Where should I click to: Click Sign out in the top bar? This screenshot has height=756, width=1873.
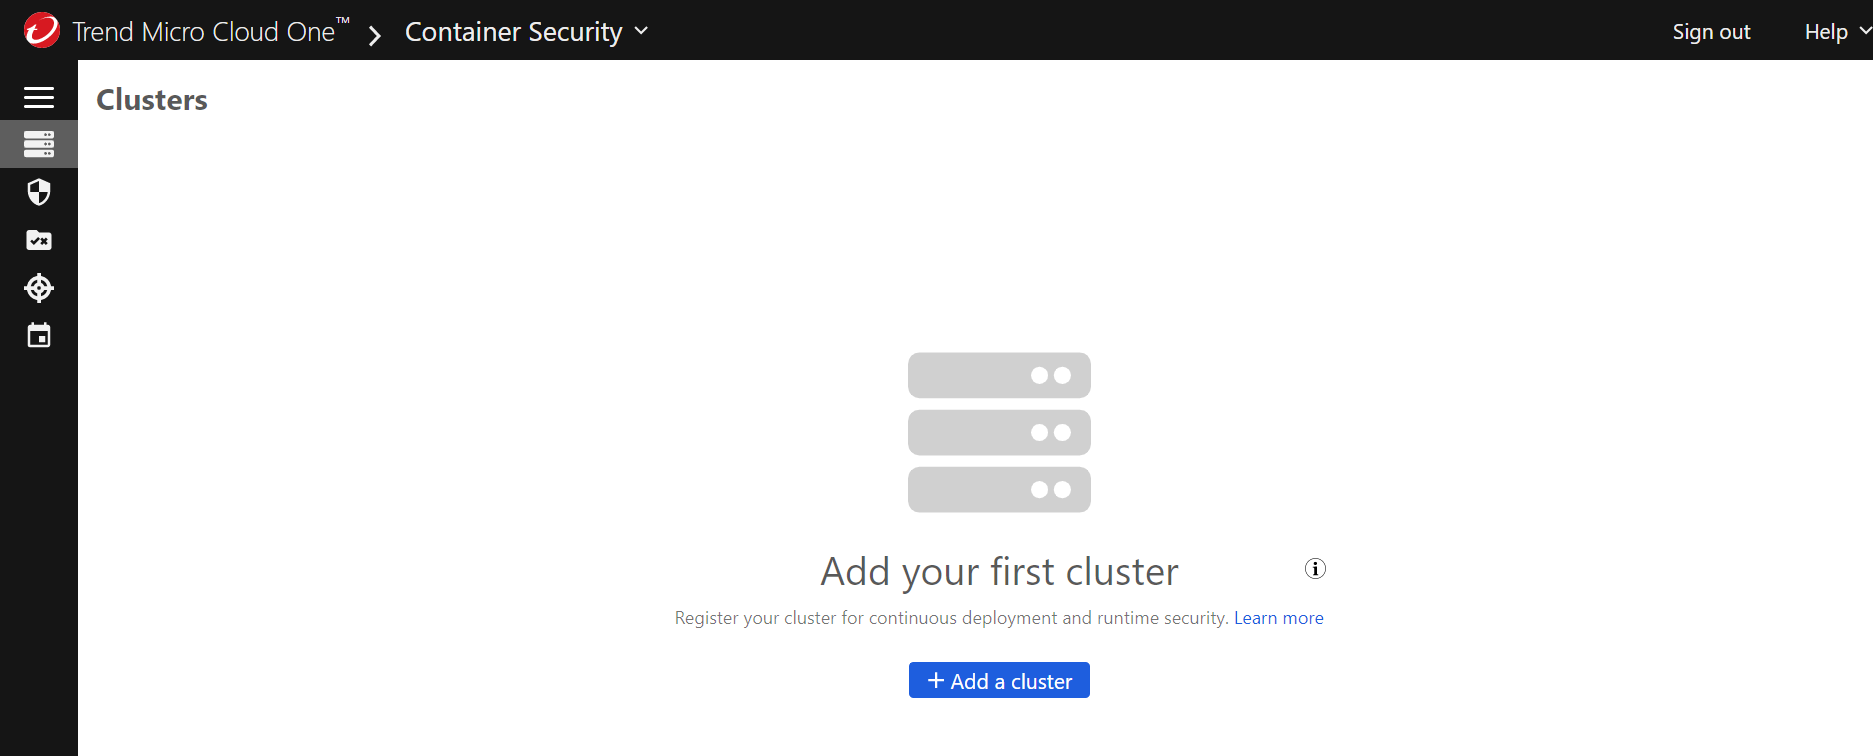tap(1711, 32)
